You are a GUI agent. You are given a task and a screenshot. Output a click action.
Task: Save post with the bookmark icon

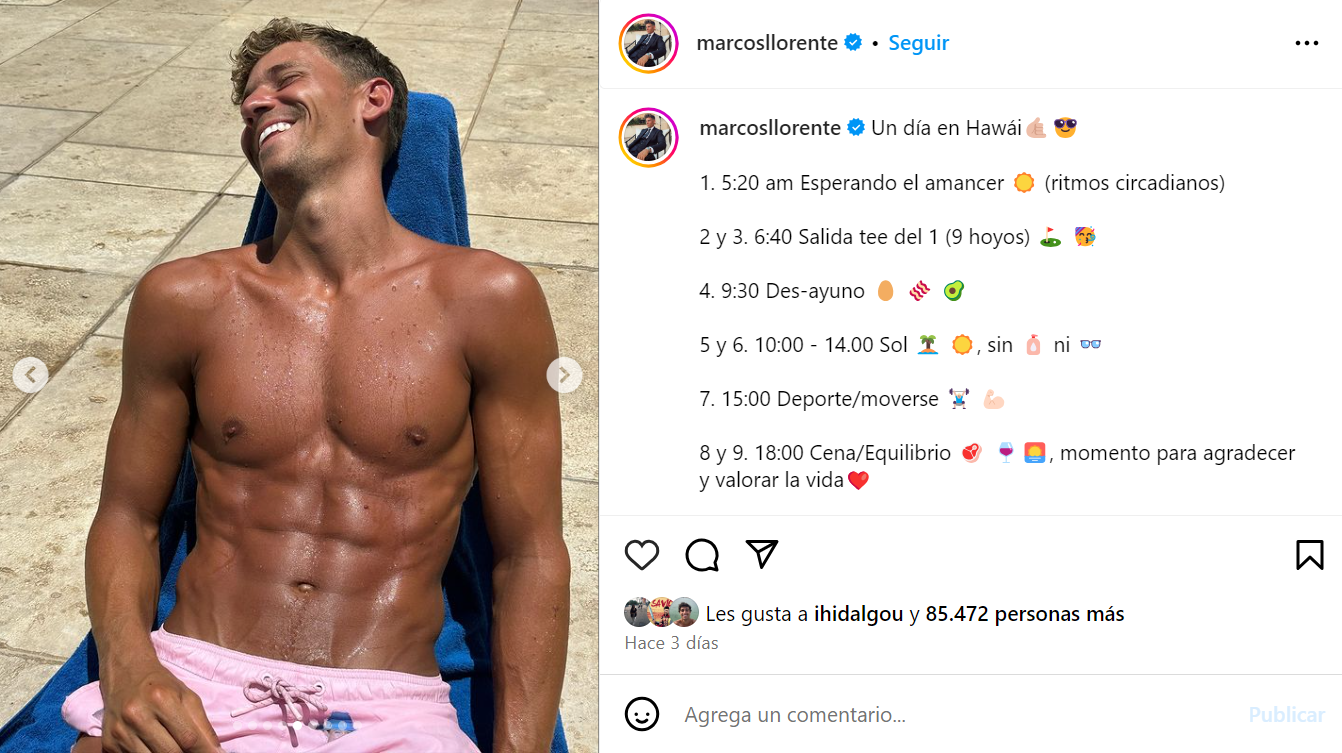coord(1310,555)
